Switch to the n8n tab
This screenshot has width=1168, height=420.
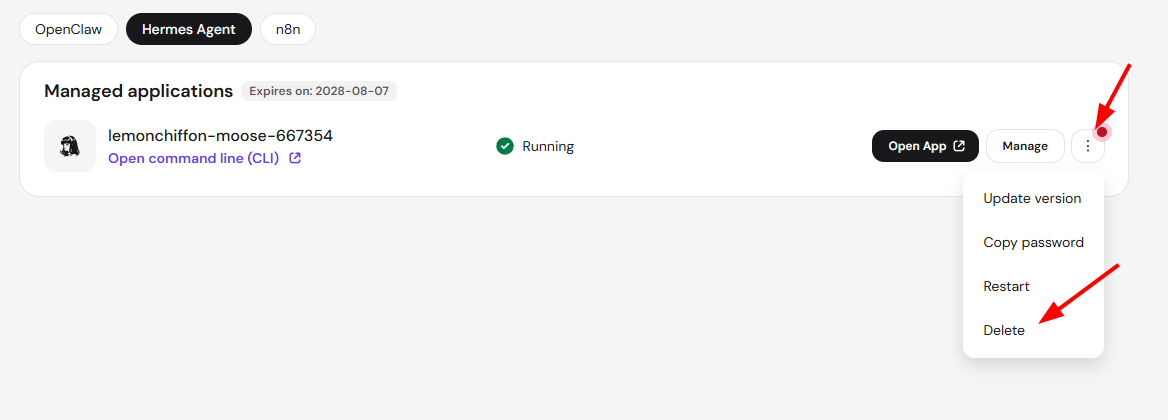coord(288,30)
